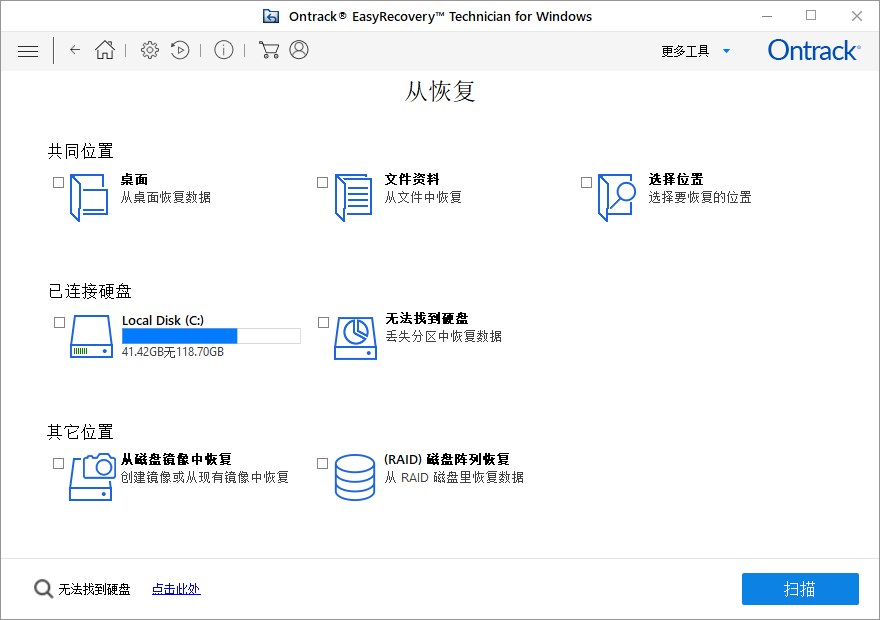The width and height of the screenshot is (880, 620).
Task: Check the 文件资料 checkbox
Action: (x=322, y=182)
